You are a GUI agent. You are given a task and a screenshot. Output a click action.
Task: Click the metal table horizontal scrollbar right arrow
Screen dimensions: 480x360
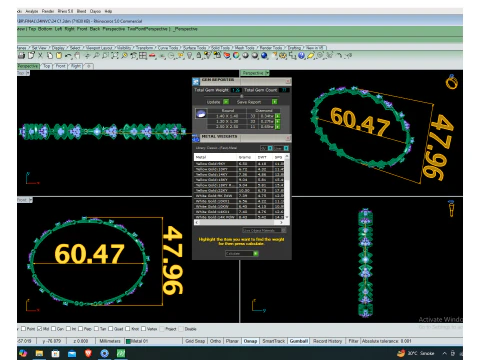pos(281,222)
